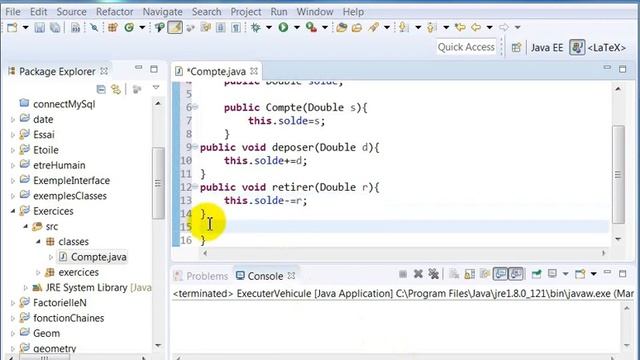The image size is (640, 360).
Task: Select Compte.java in Package Explorer
Action: 93,257
